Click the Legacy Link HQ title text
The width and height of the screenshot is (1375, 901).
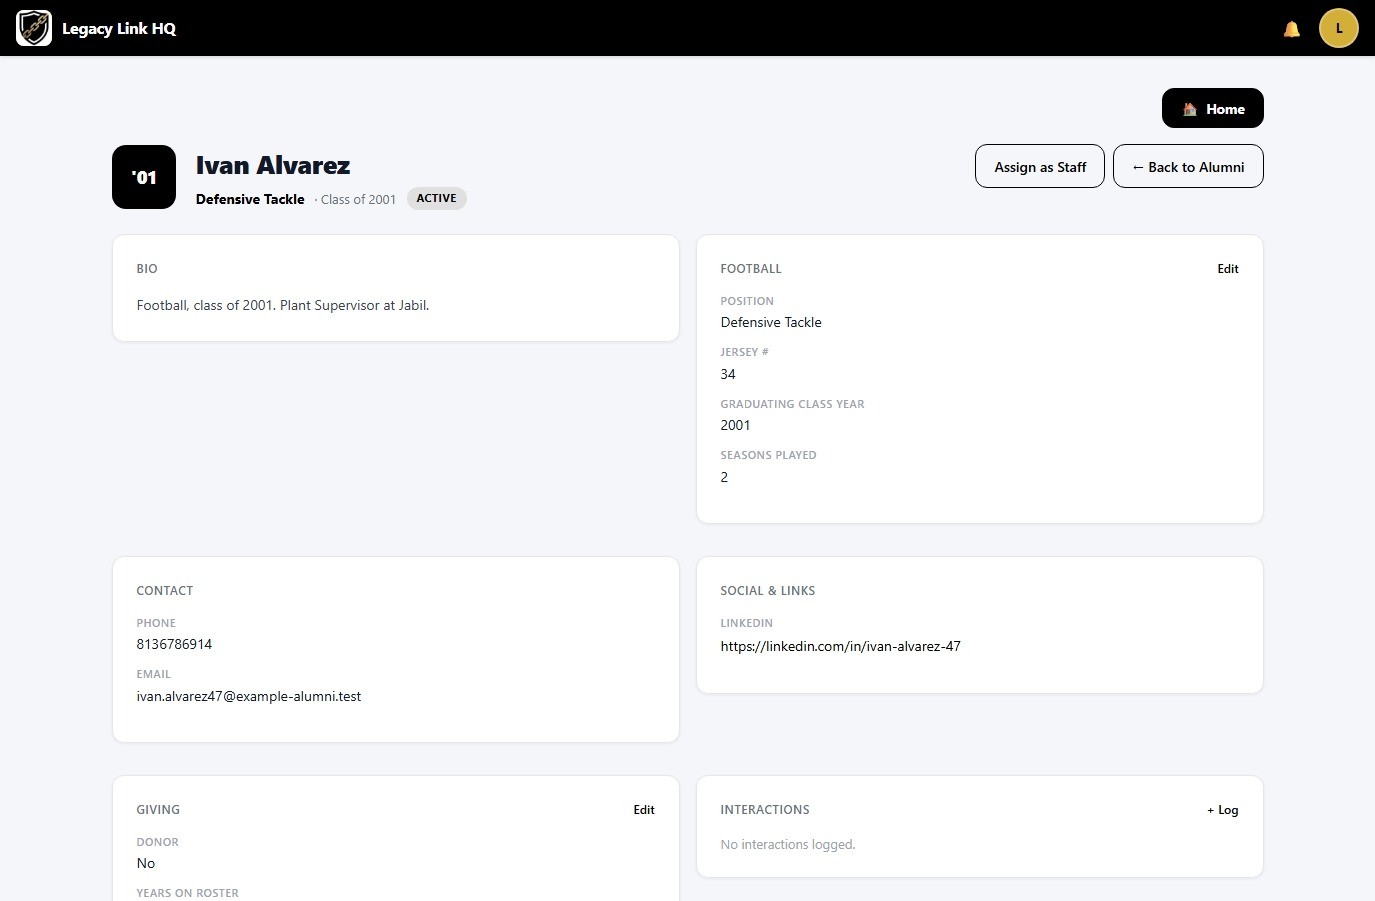tap(119, 28)
